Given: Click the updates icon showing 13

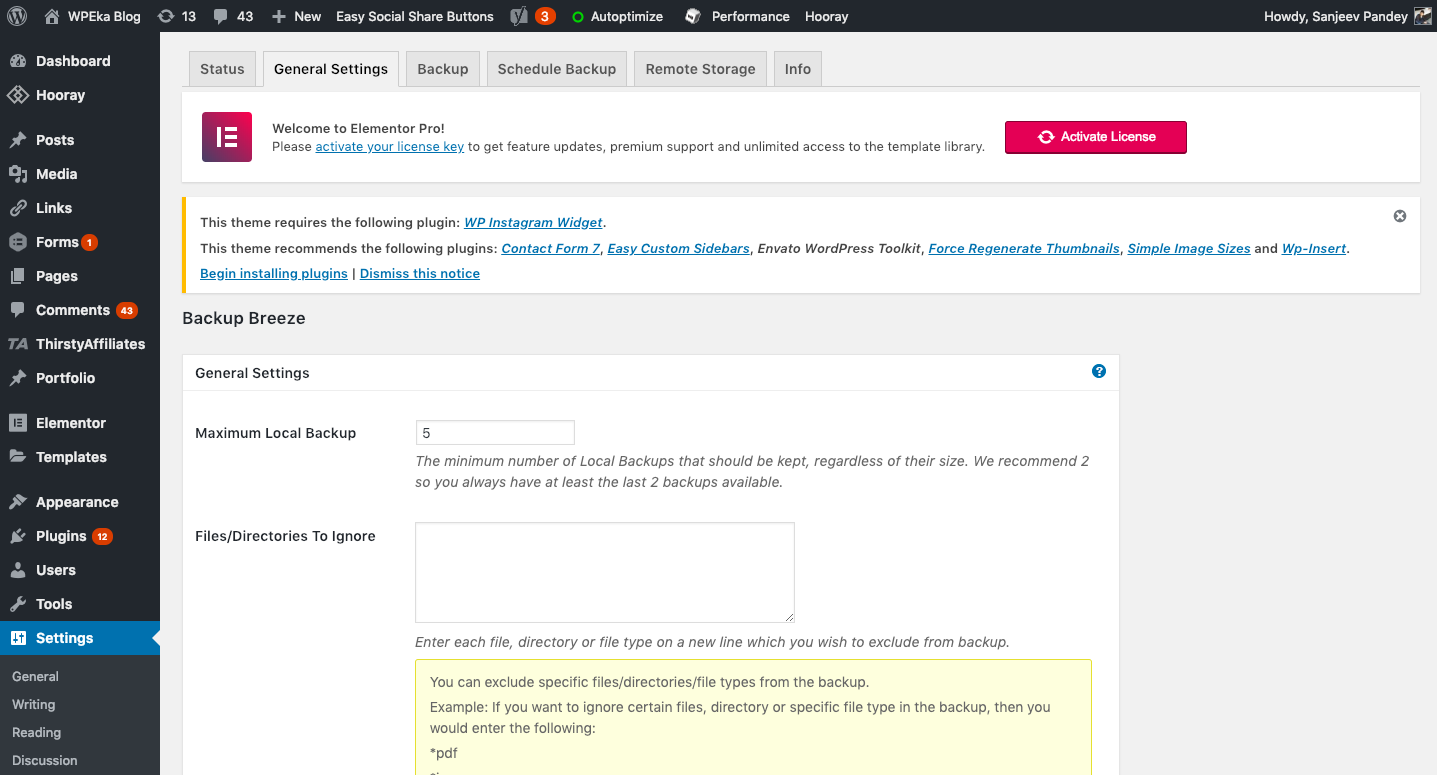Looking at the screenshot, I should (x=166, y=16).
